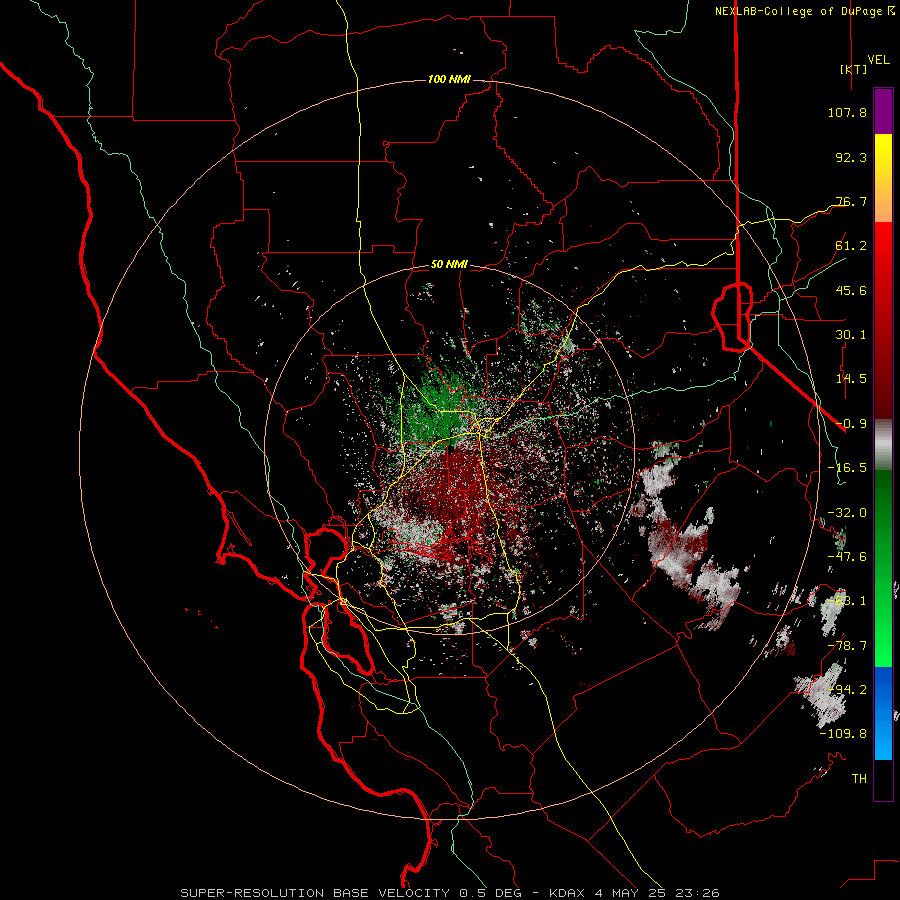Click the 92.3 velocity scale value
Image resolution: width=900 pixels, height=900 pixels.
[x=851, y=157]
